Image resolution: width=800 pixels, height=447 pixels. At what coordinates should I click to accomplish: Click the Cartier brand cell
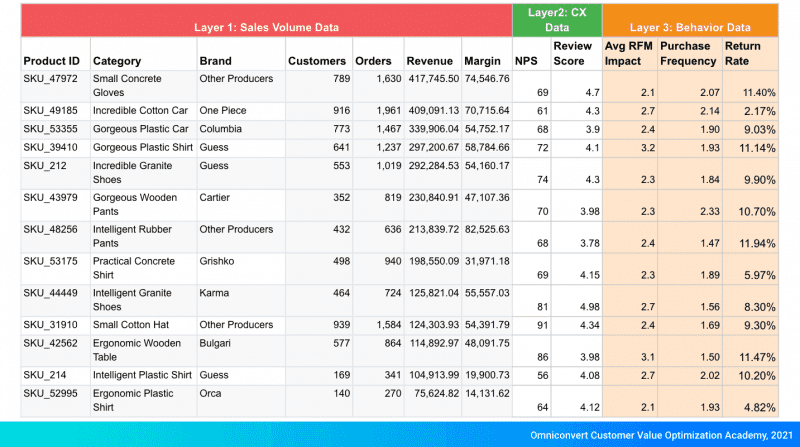point(215,197)
